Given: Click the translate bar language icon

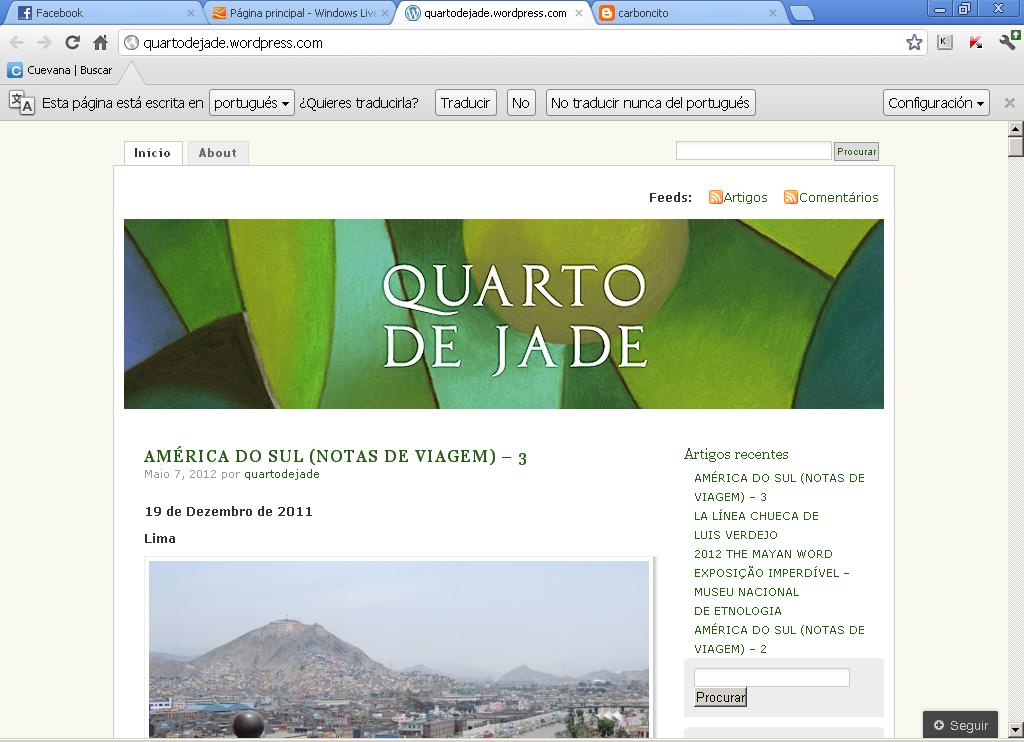Looking at the screenshot, I should click(x=22, y=103).
